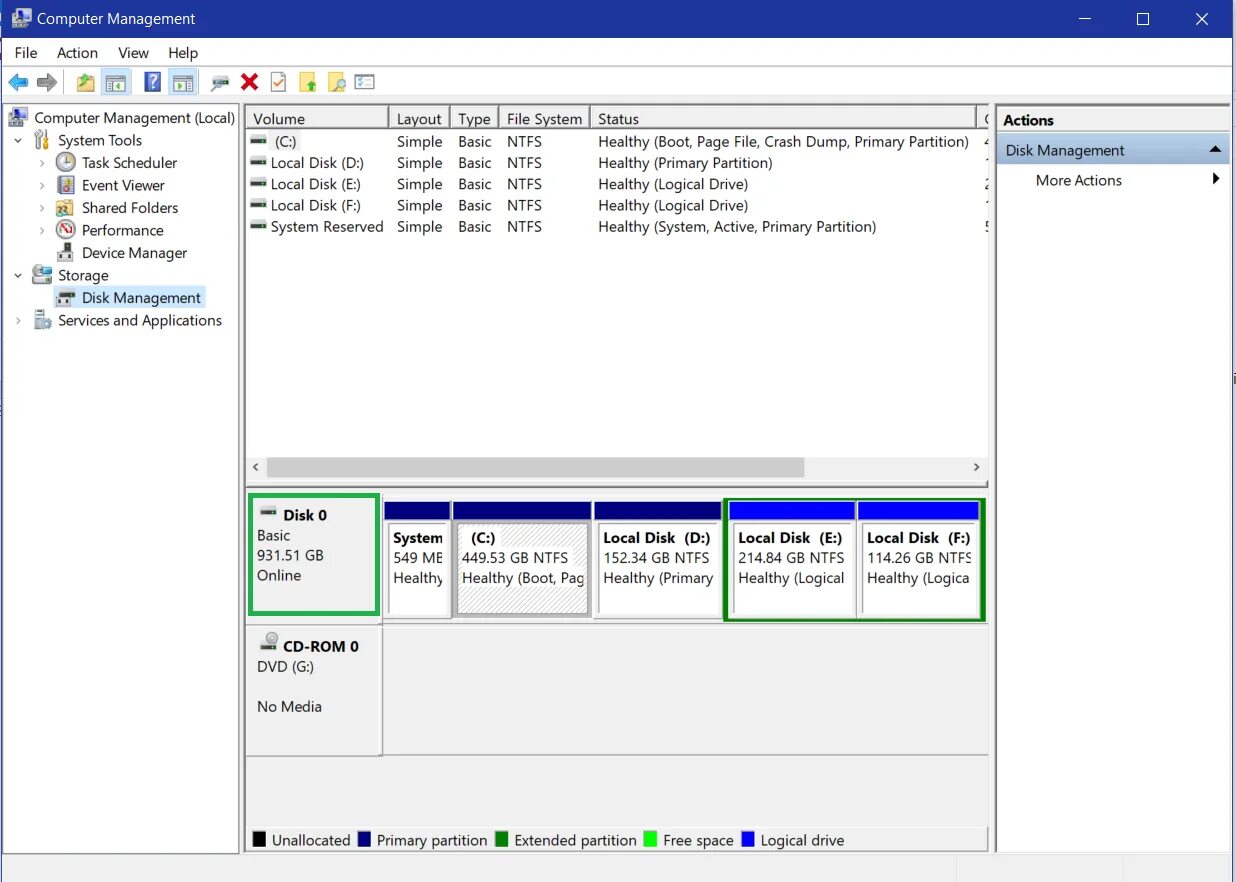The image size is (1236, 882).
Task: Click the Performance icon in the tree
Action: pos(65,230)
